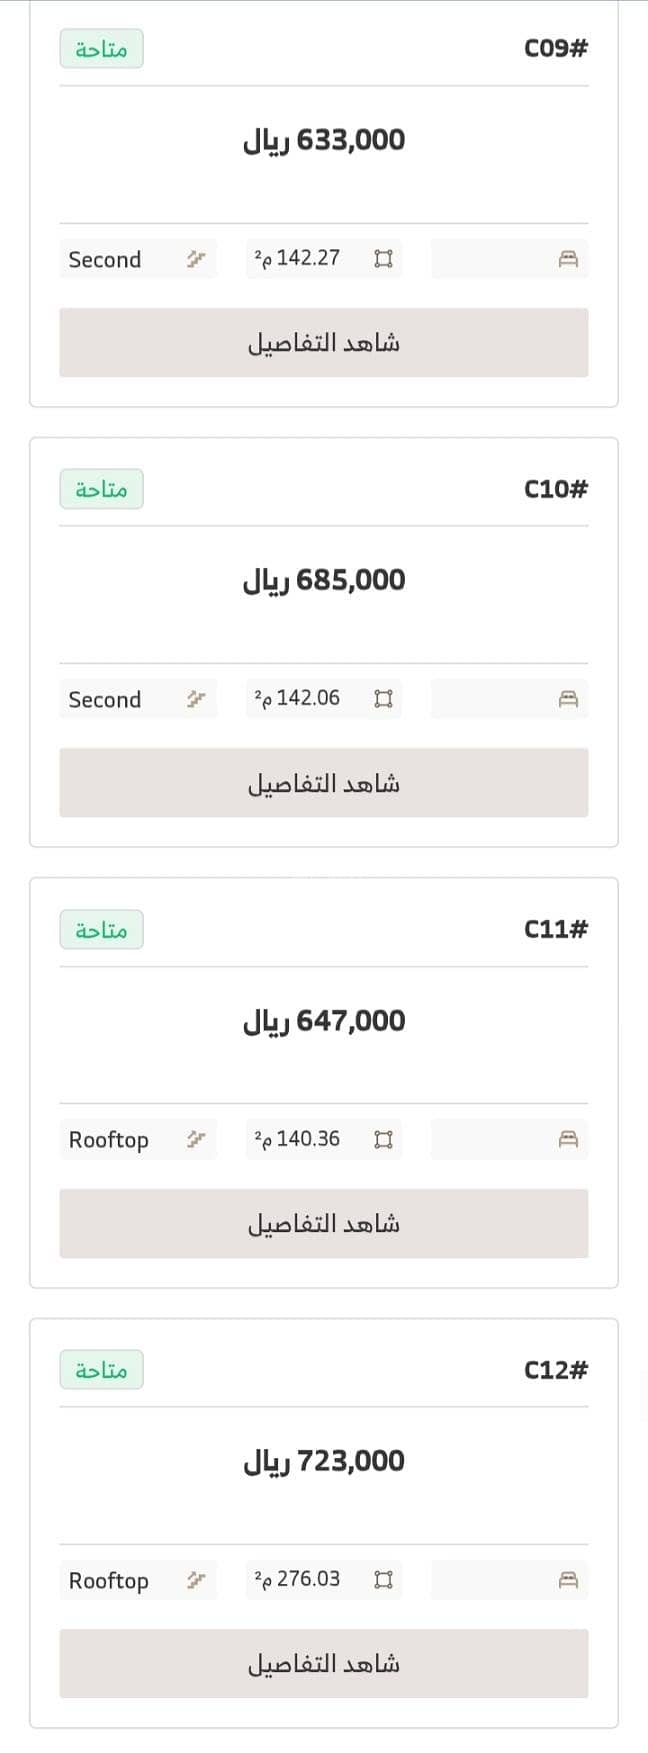
Task: Click the stairs icon on unit C12
Action: point(195,1580)
